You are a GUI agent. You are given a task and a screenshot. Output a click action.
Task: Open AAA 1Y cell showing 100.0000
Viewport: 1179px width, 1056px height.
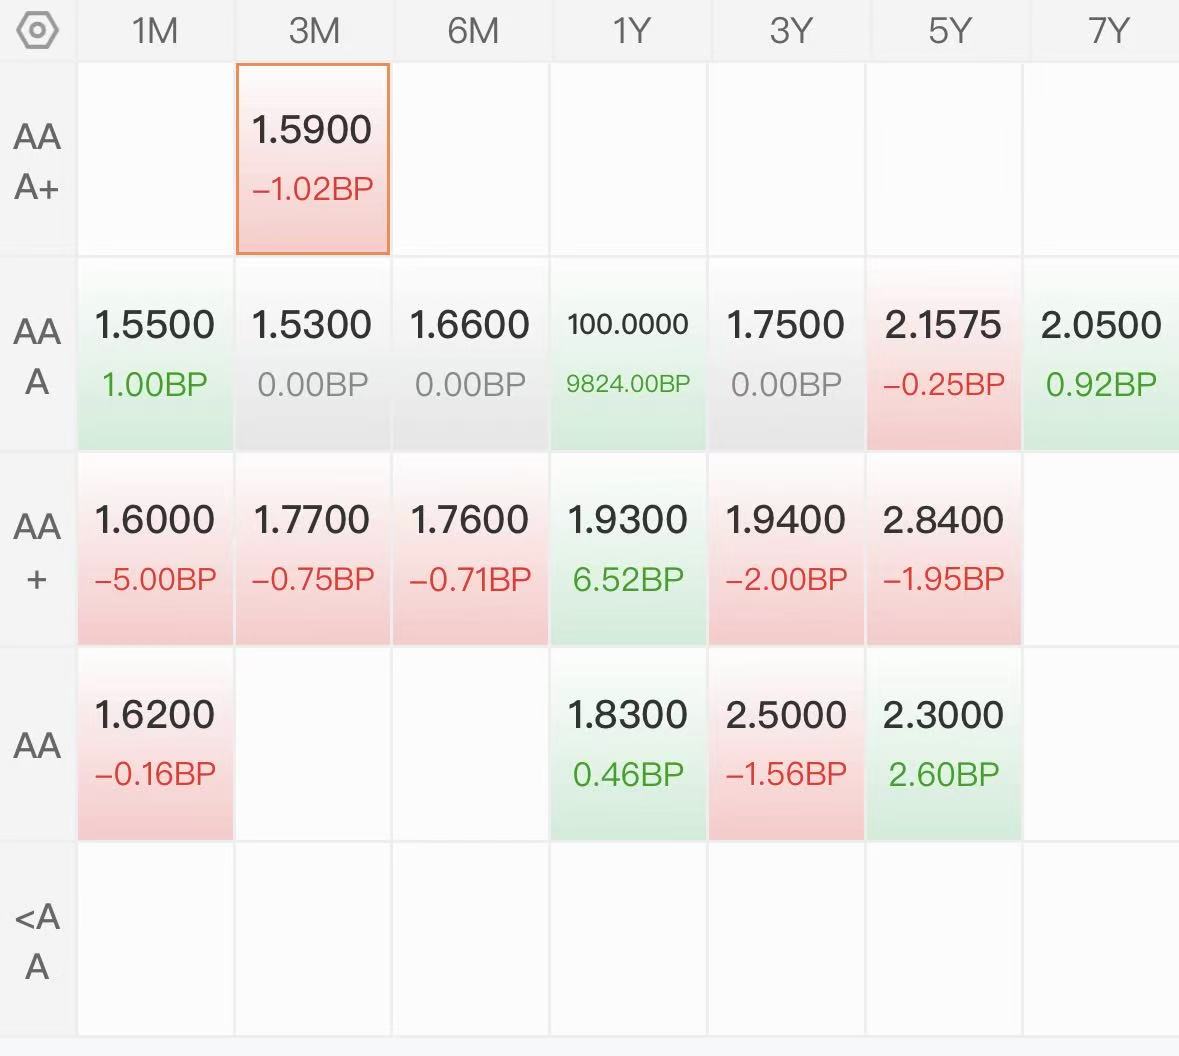click(x=628, y=353)
